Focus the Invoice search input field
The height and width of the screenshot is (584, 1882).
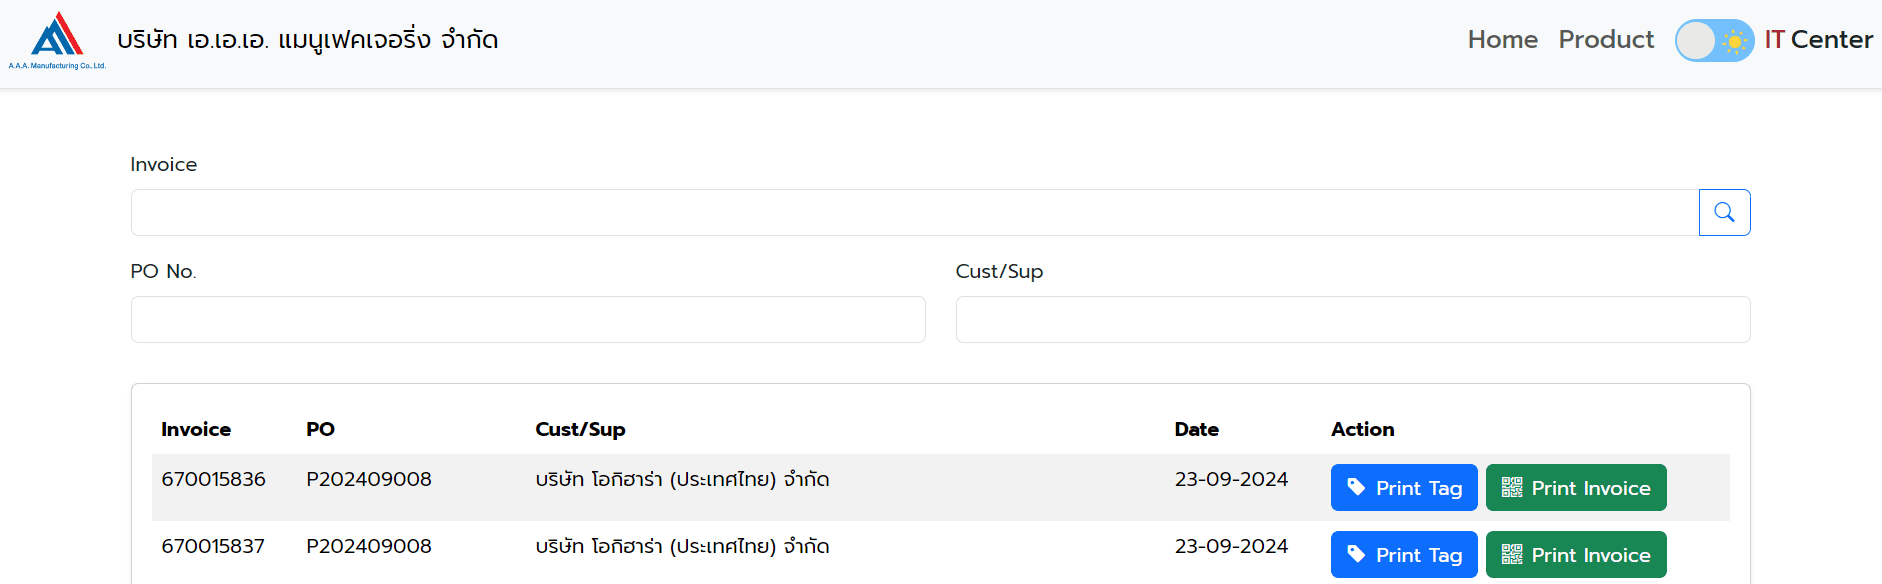(x=914, y=212)
